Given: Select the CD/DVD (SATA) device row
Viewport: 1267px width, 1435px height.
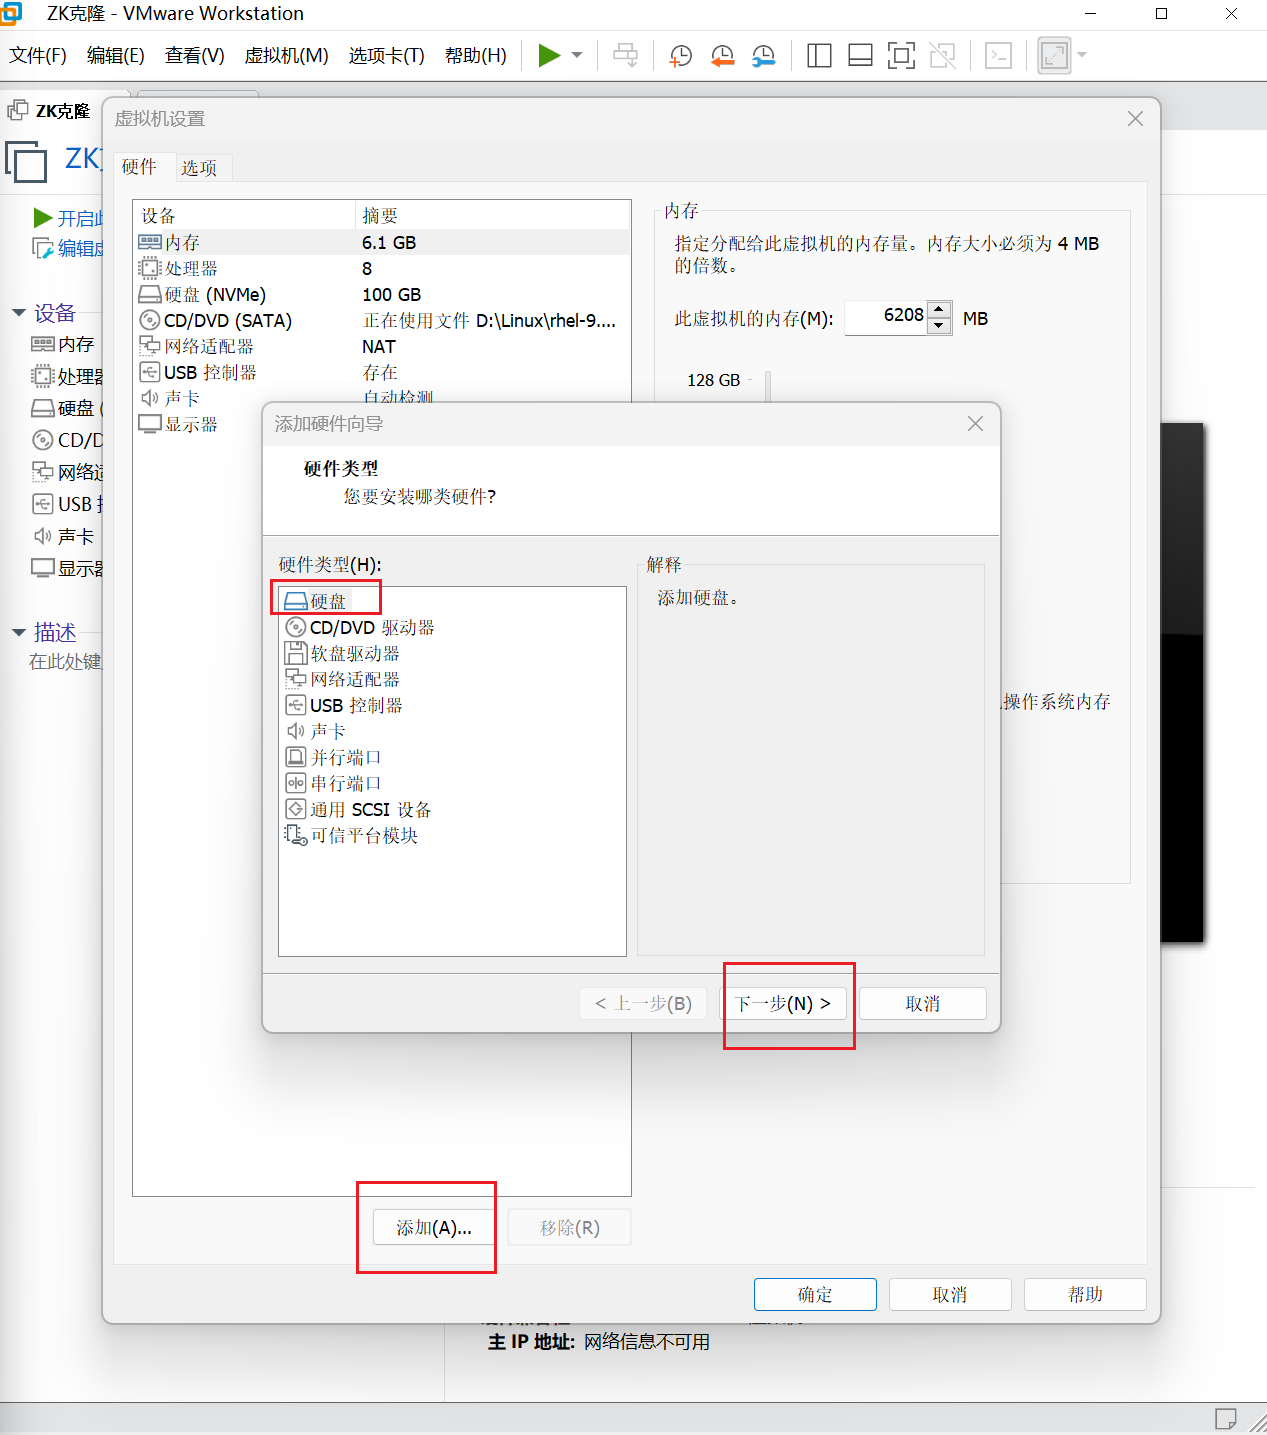Looking at the screenshot, I should click(382, 320).
